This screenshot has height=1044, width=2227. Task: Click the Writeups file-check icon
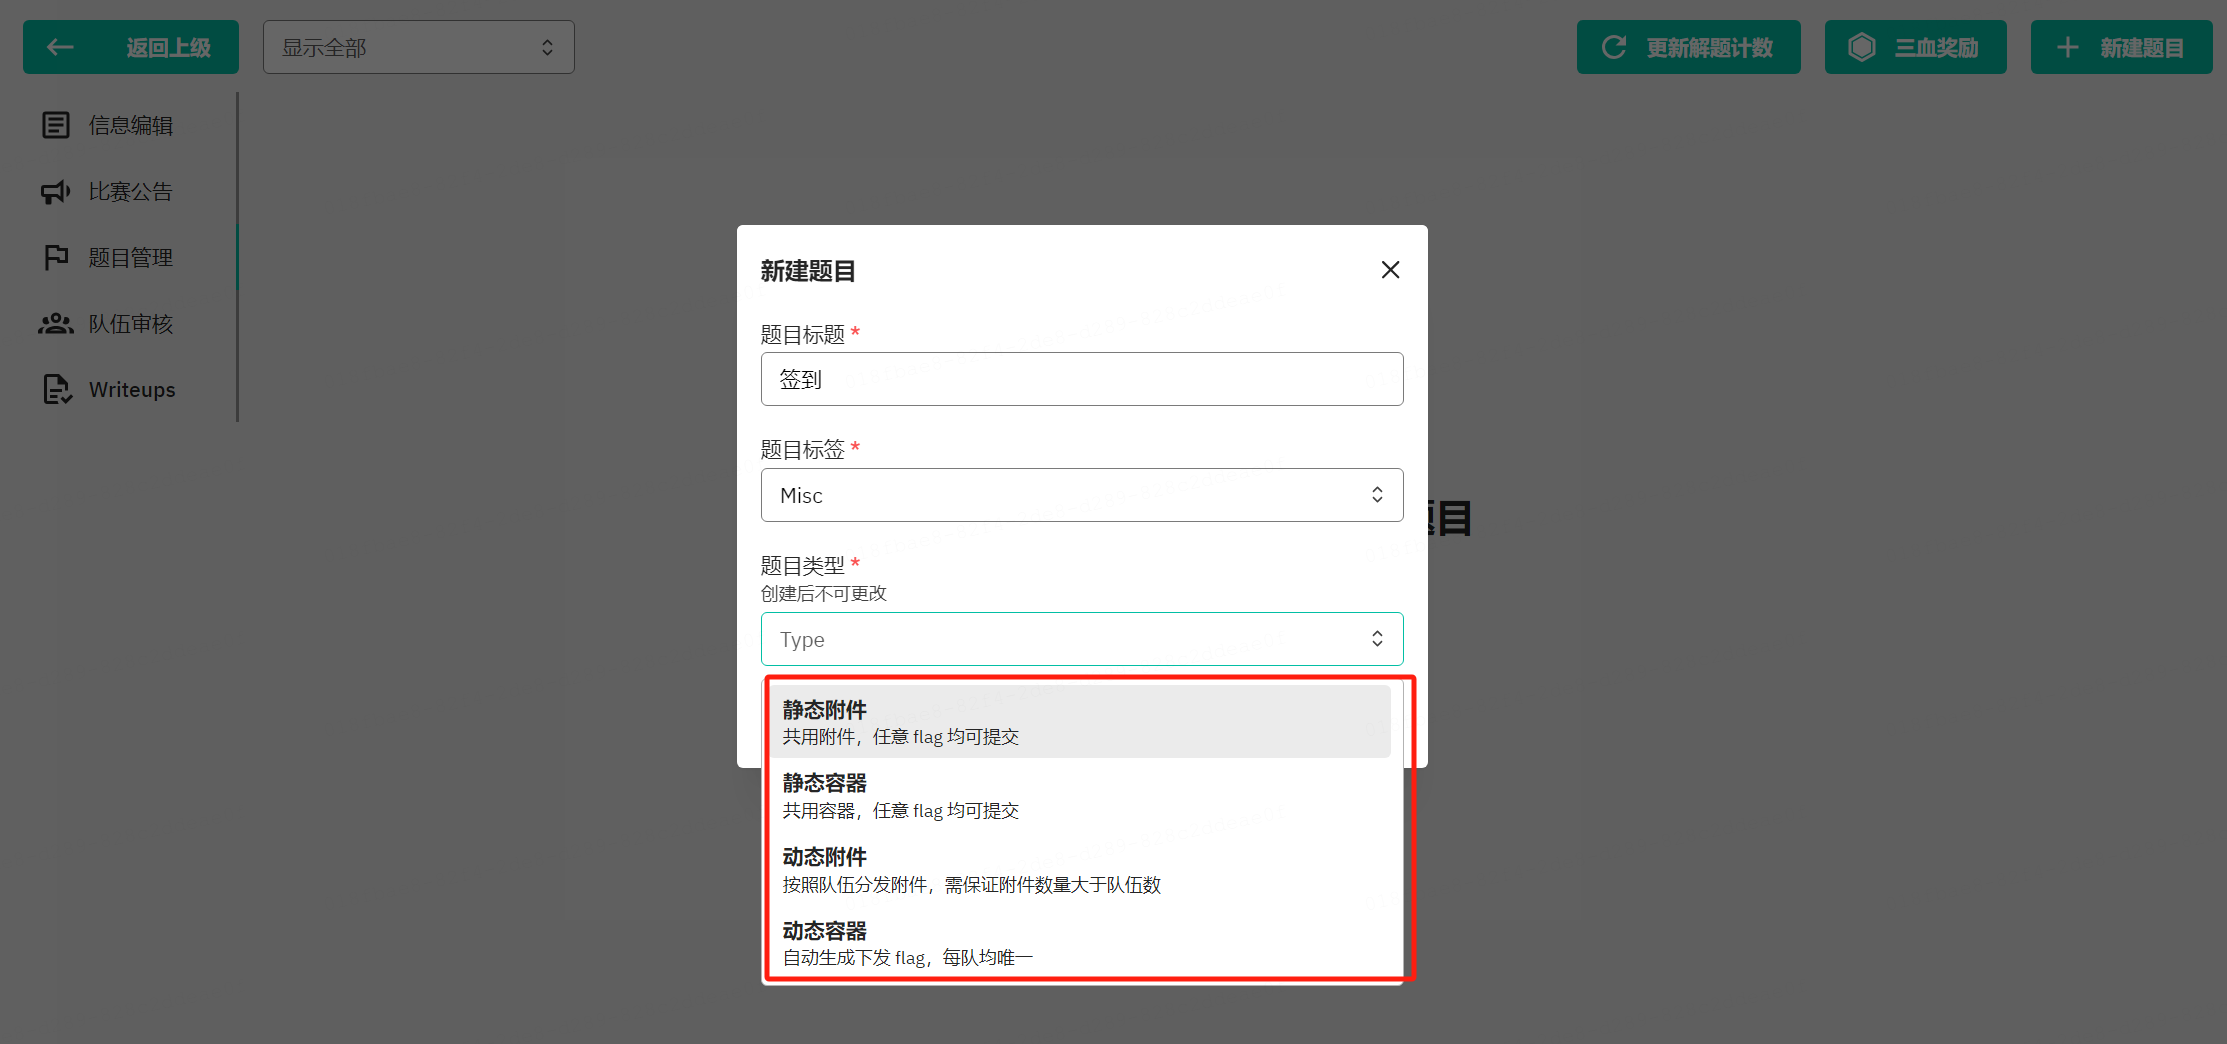(57, 389)
